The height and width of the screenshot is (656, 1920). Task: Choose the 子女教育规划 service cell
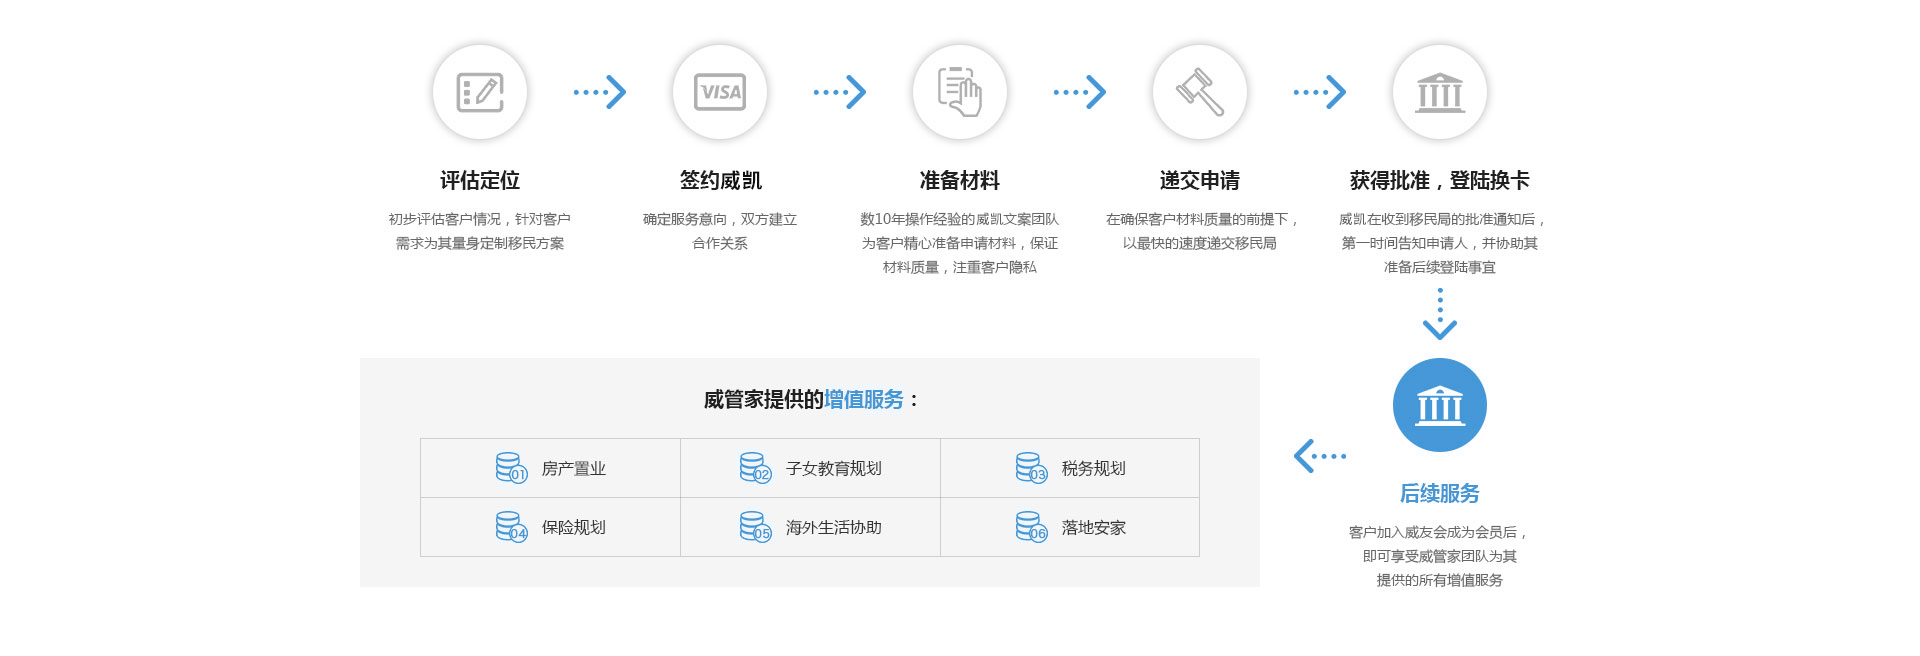(x=810, y=468)
